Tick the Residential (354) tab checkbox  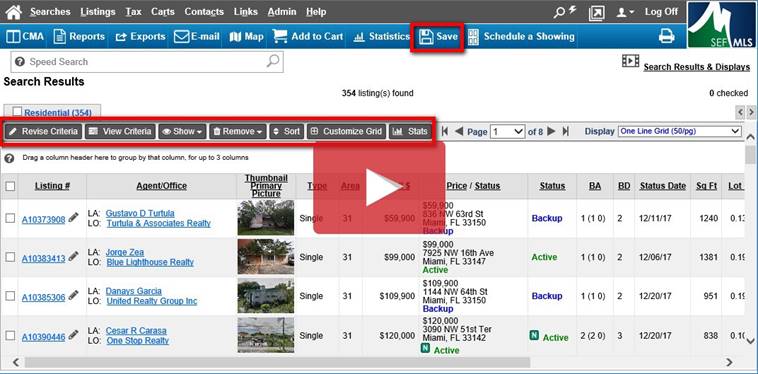click(17, 112)
